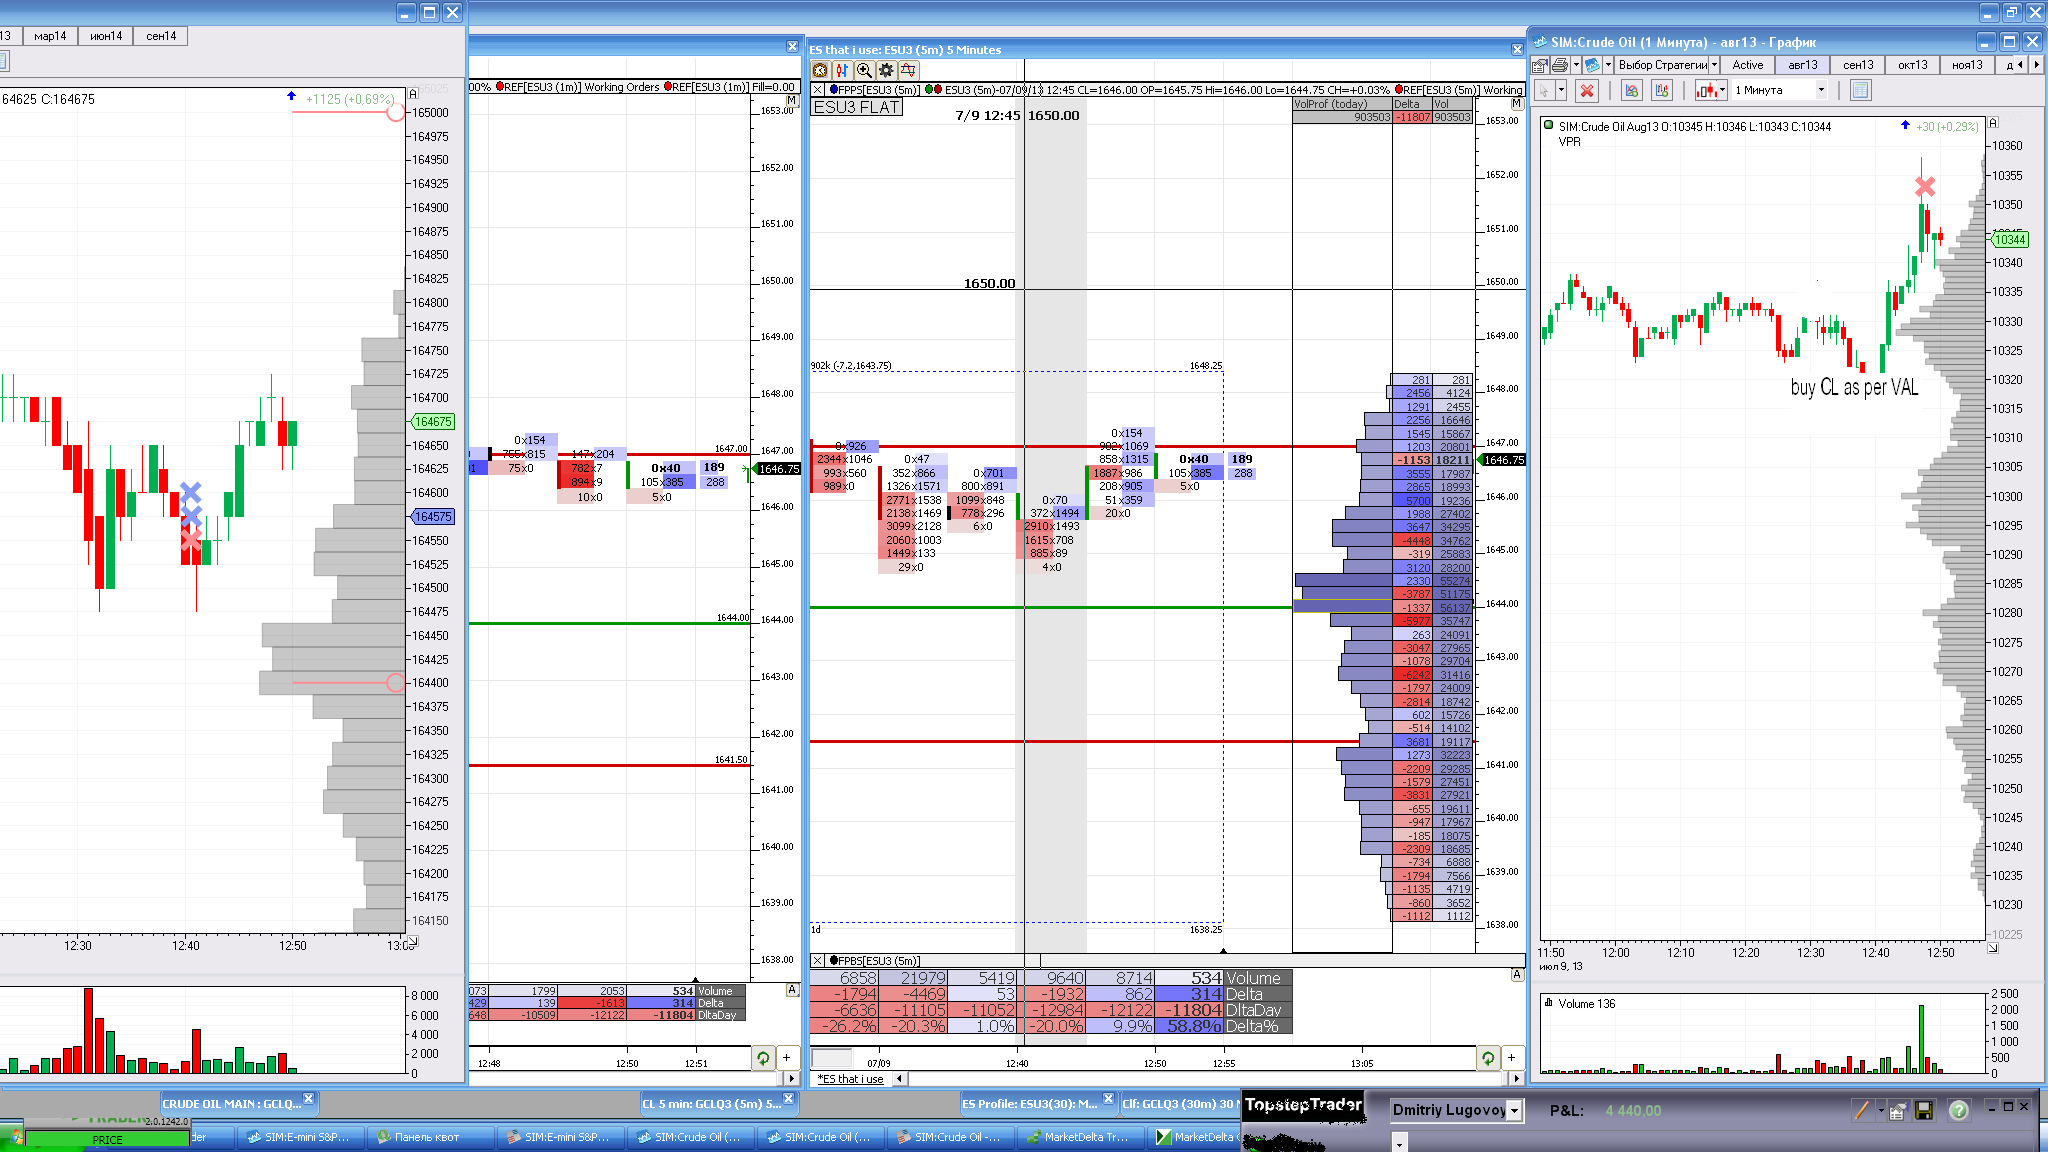Viewport: 2048px width, 1152px height.
Task: Add strategy to Crude Oil chart
Action: 1662,90
